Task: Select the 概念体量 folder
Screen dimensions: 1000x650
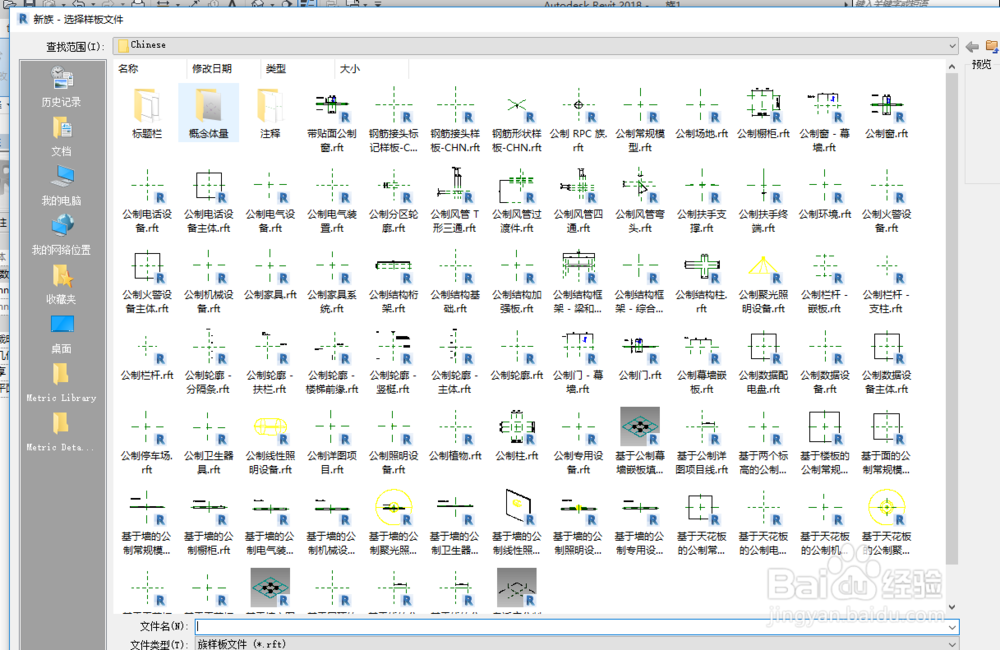Action: point(209,113)
